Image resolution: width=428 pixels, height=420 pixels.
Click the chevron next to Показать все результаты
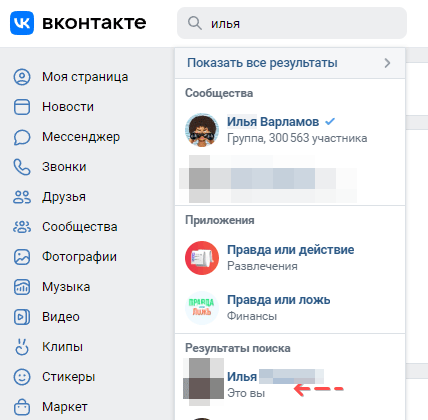[387, 63]
